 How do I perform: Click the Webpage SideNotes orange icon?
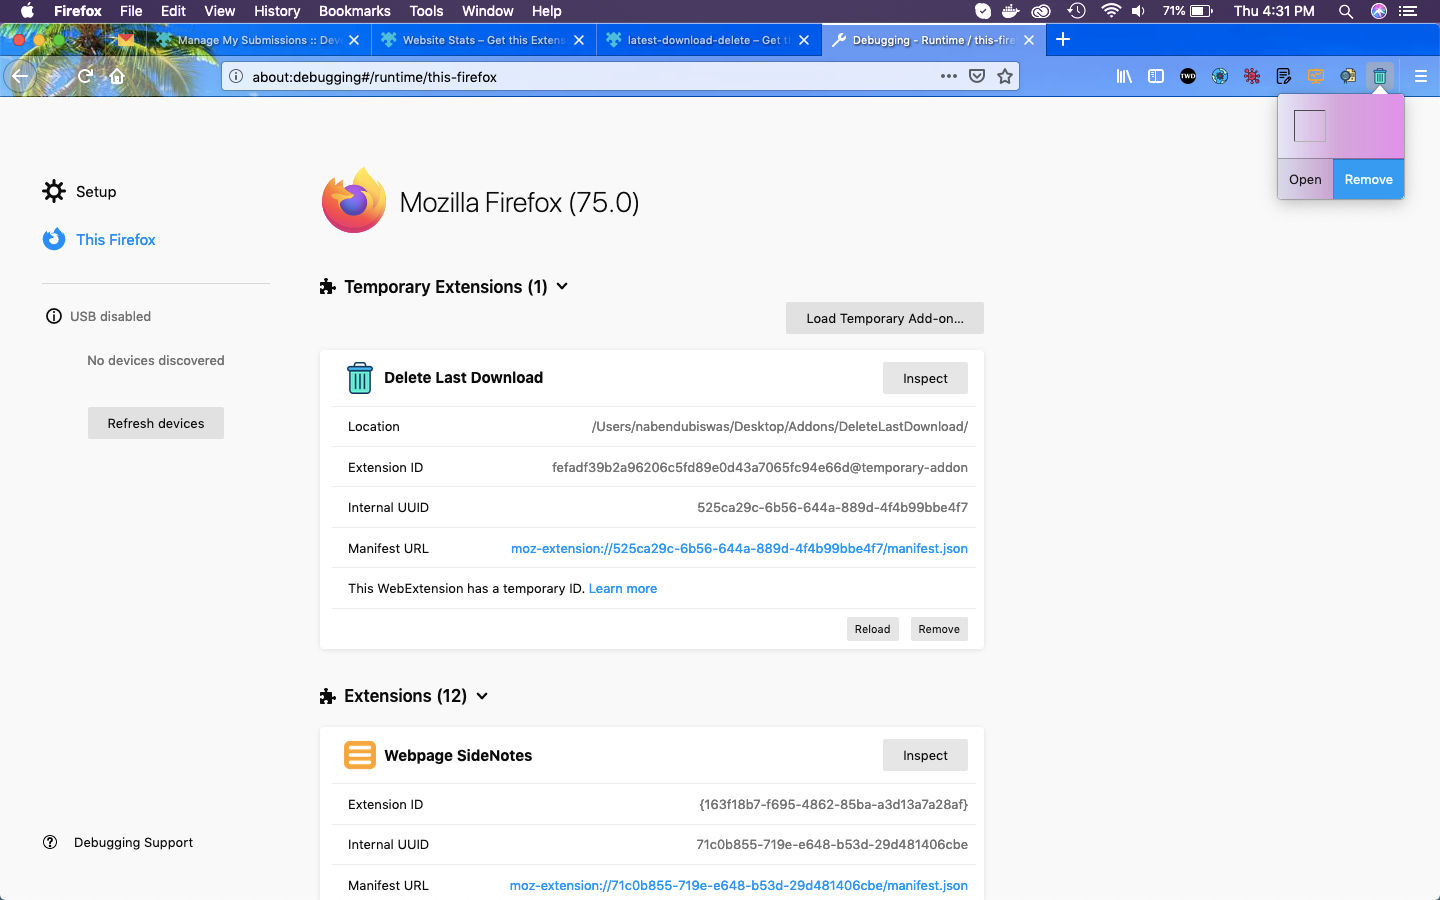(359, 755)
